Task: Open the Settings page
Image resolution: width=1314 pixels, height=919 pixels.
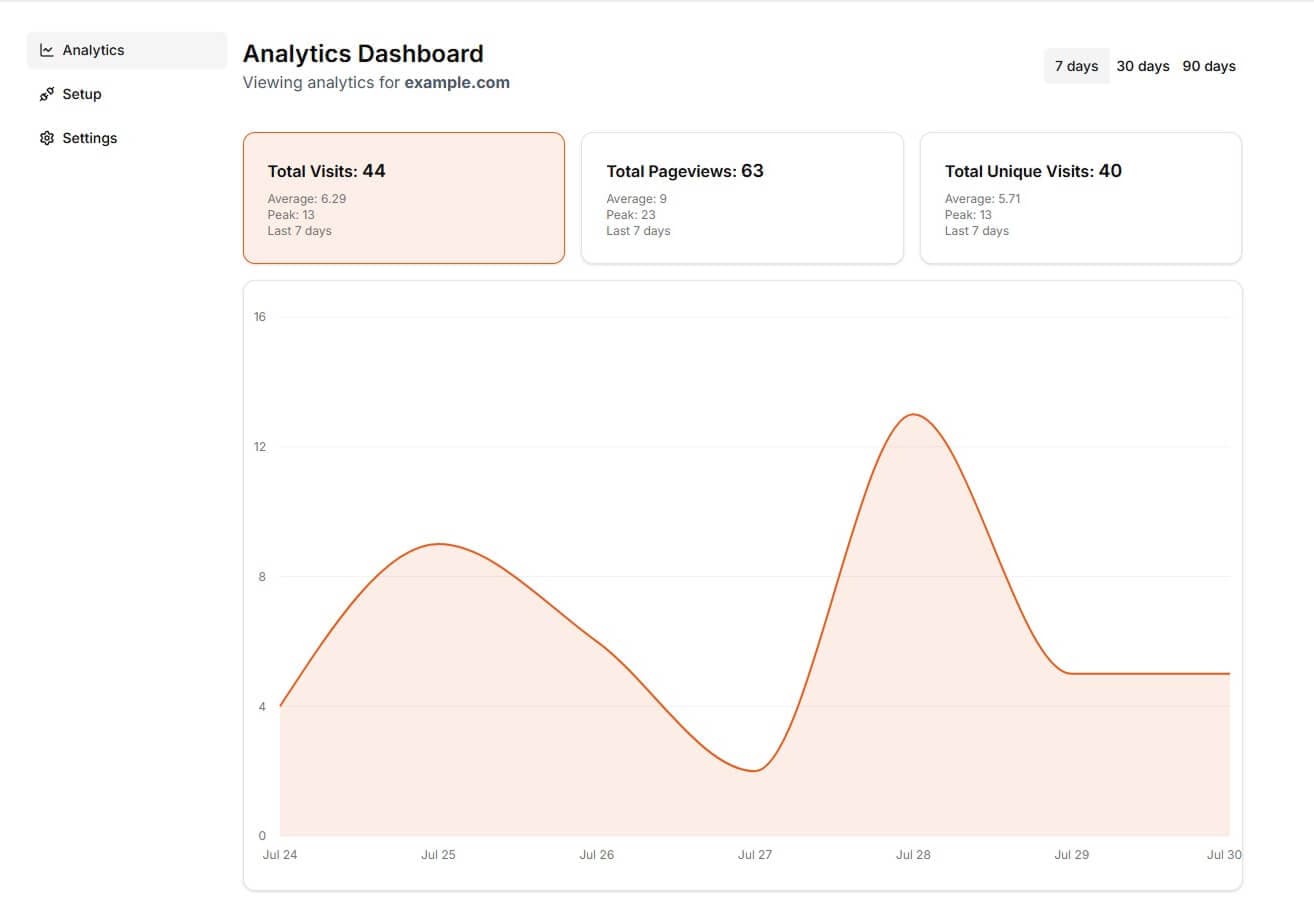Action: coord(89,138)
